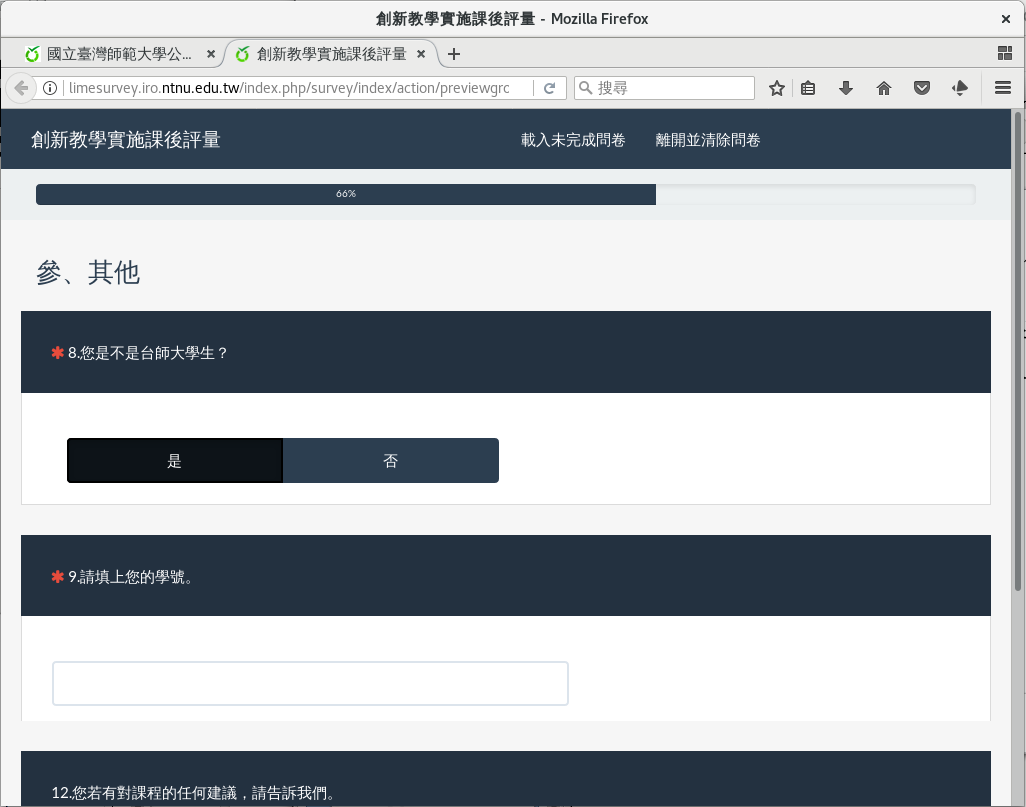
Task: Click 離開並清除問卷 link
Action: (707, 140)
